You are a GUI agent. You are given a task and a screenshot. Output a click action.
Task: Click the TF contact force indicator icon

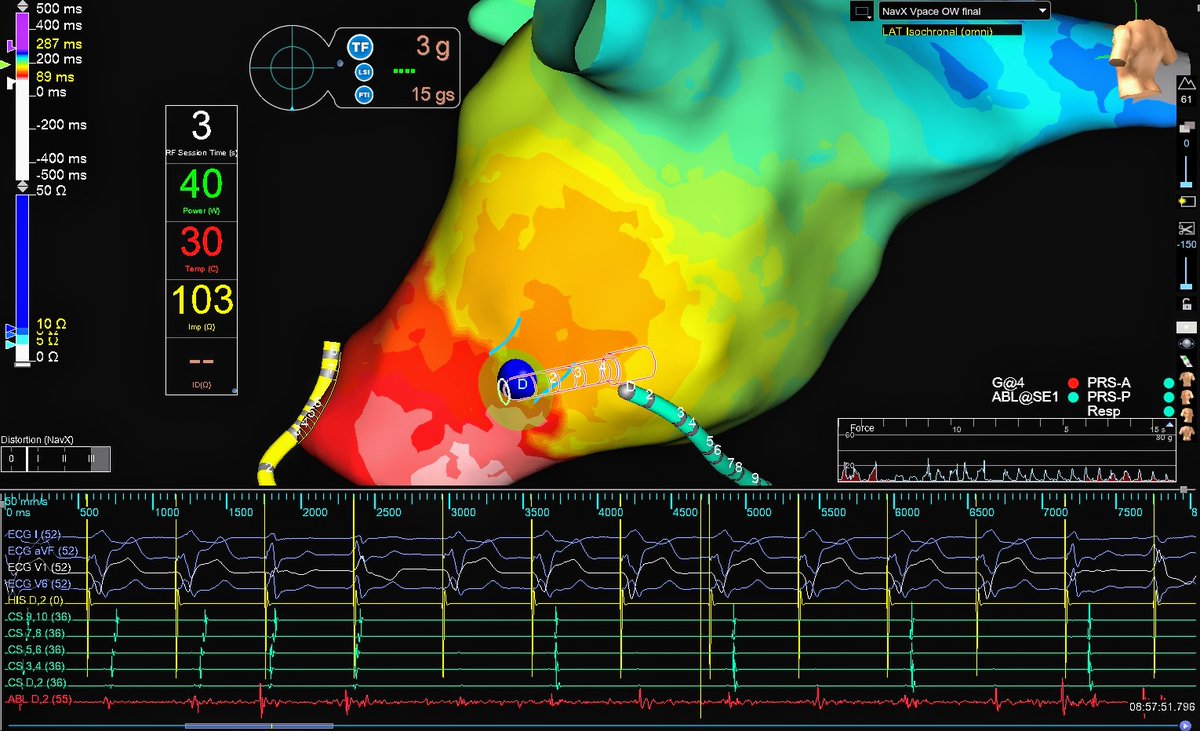[360, 46]
